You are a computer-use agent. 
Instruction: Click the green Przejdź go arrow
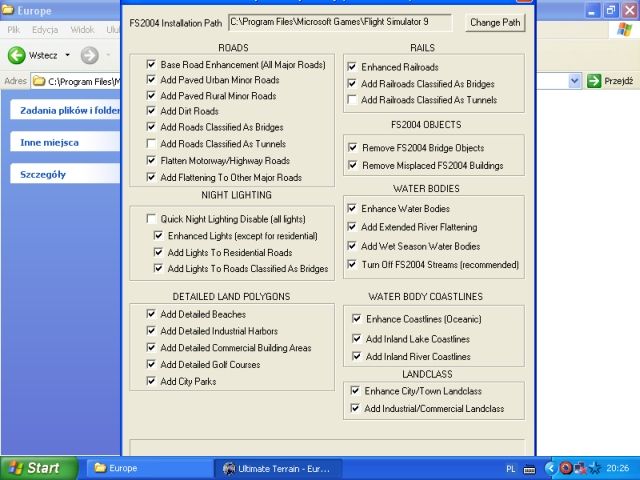point(594,81)
